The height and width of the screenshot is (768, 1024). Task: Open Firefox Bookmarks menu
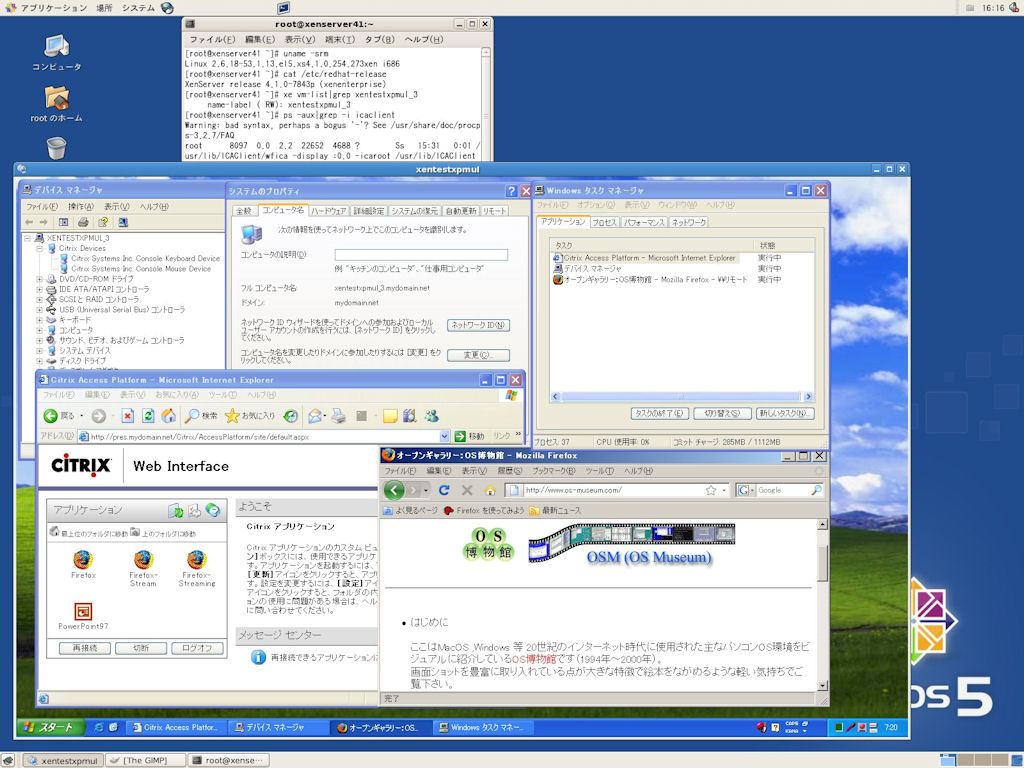[553, 471]
